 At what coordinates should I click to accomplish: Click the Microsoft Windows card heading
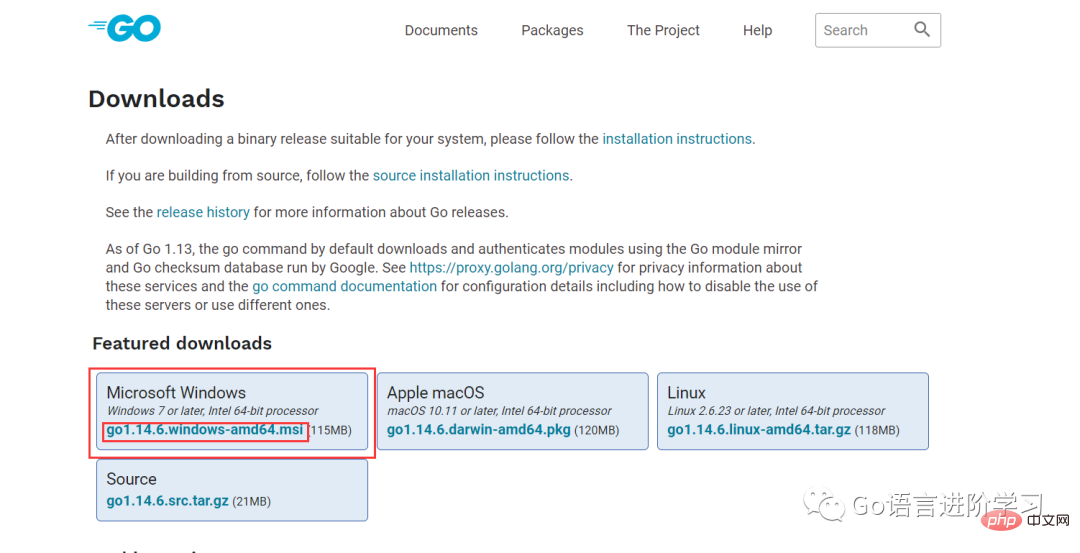click(176, 393)
